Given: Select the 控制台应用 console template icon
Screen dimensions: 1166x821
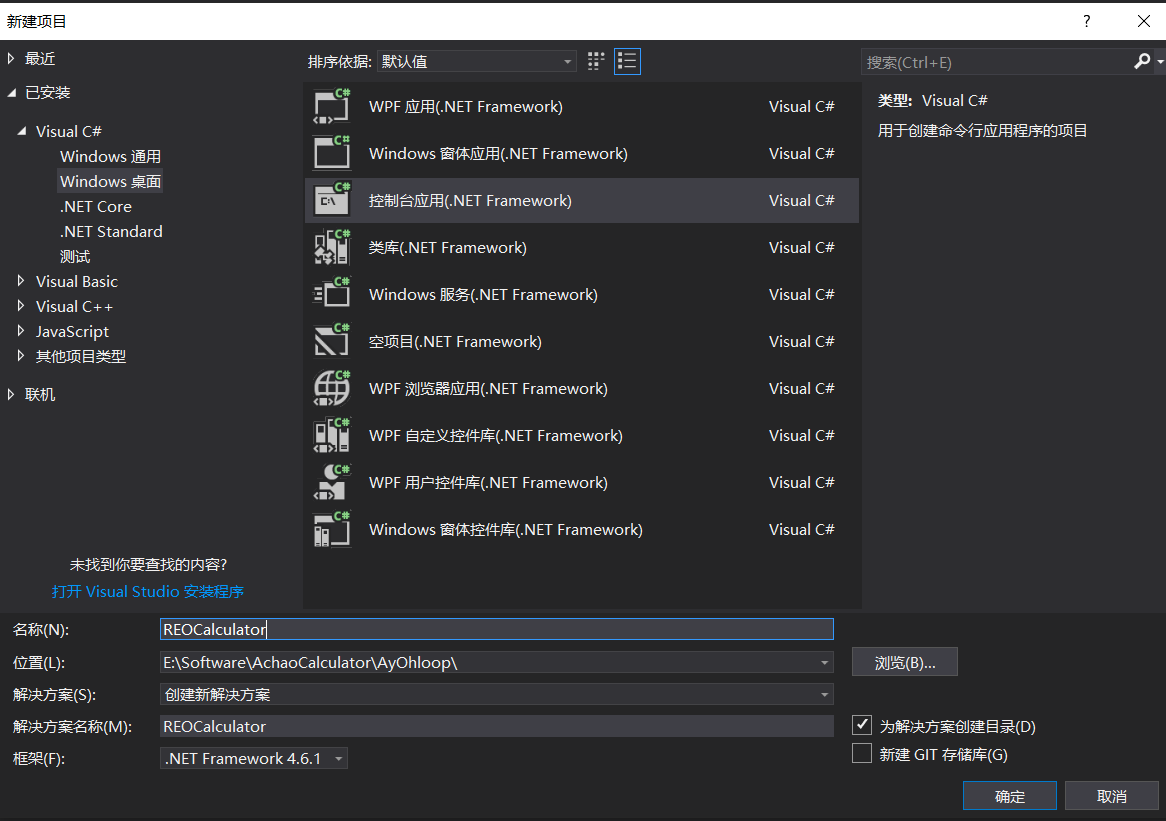Looking at the screenshot, I should tap(332, 200).
